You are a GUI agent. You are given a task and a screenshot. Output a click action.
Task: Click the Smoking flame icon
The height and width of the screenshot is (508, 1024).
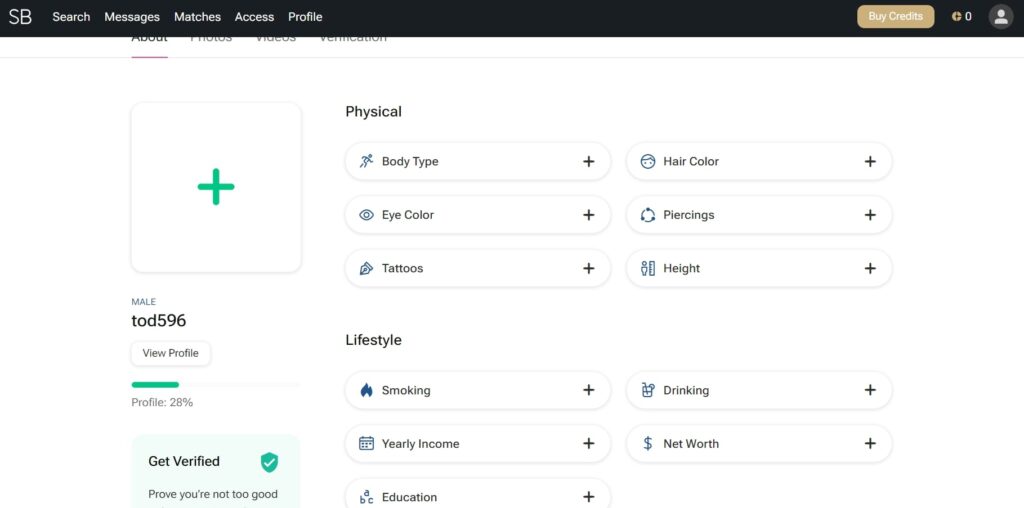pyautogui.click(x=366, y=391)
